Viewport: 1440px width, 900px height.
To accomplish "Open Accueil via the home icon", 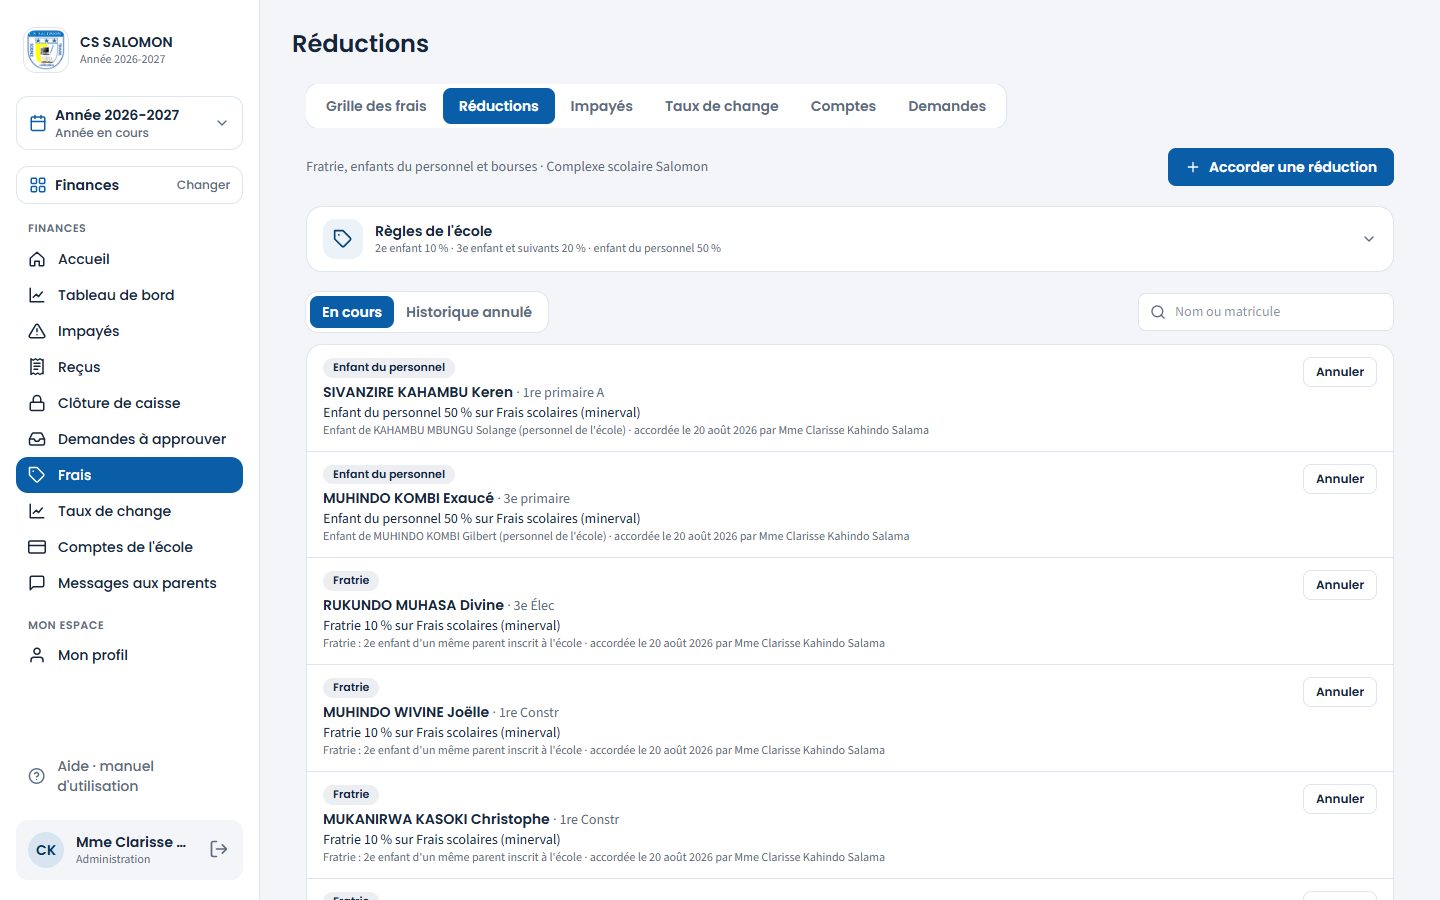I will pos(37,259).
